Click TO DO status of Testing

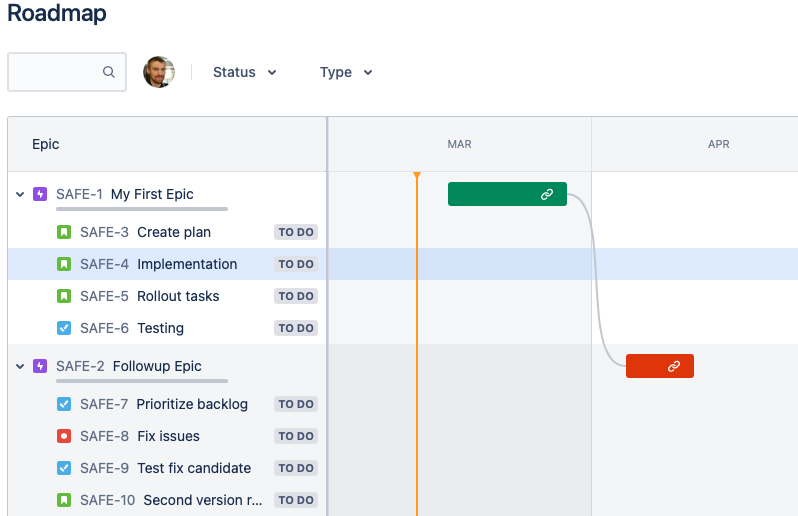(x=296, y=328)
